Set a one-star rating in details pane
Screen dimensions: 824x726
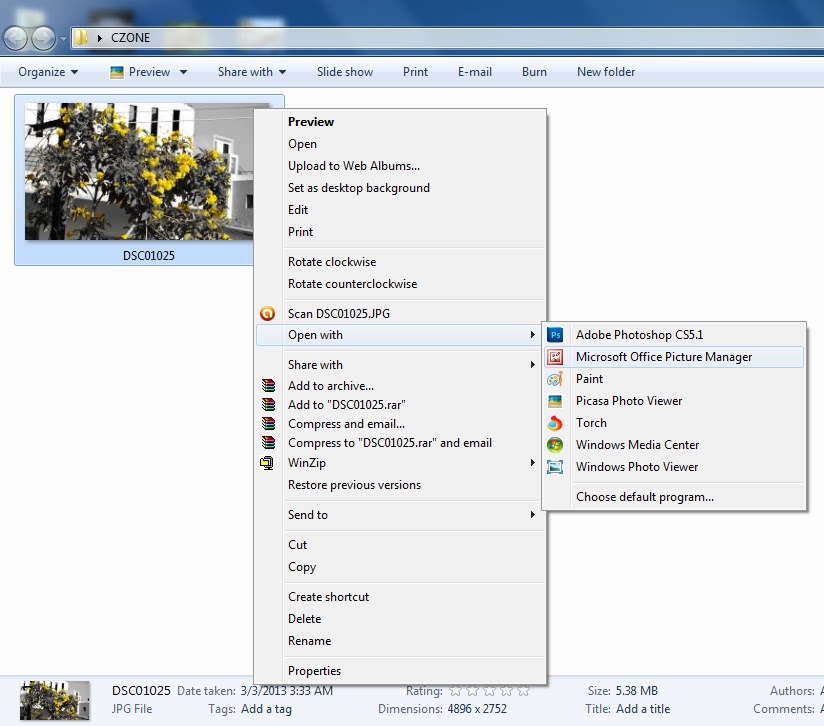tap(456, 691)
